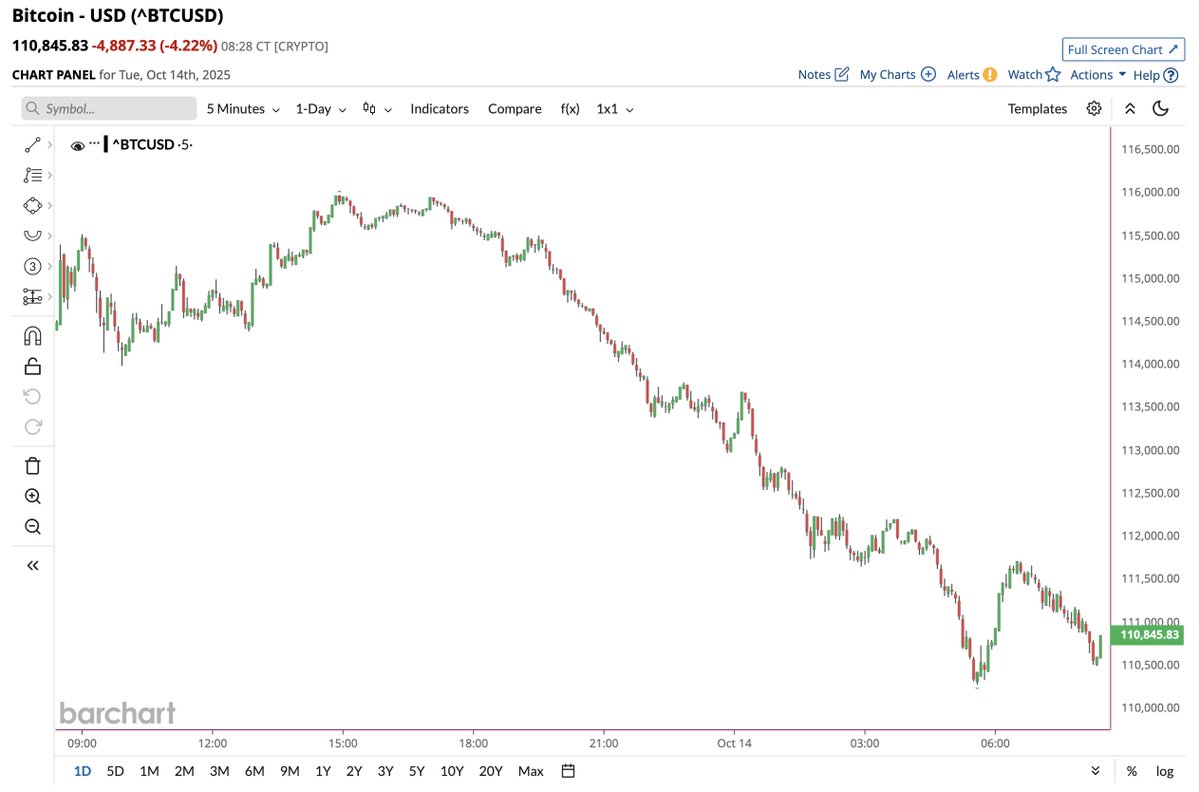
Task: Click the Oct 14 time axis label
Action: (x=734, y=743)
